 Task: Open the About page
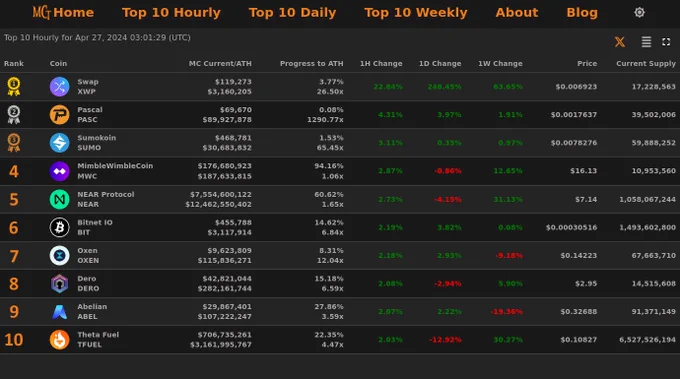click(517, 13)
